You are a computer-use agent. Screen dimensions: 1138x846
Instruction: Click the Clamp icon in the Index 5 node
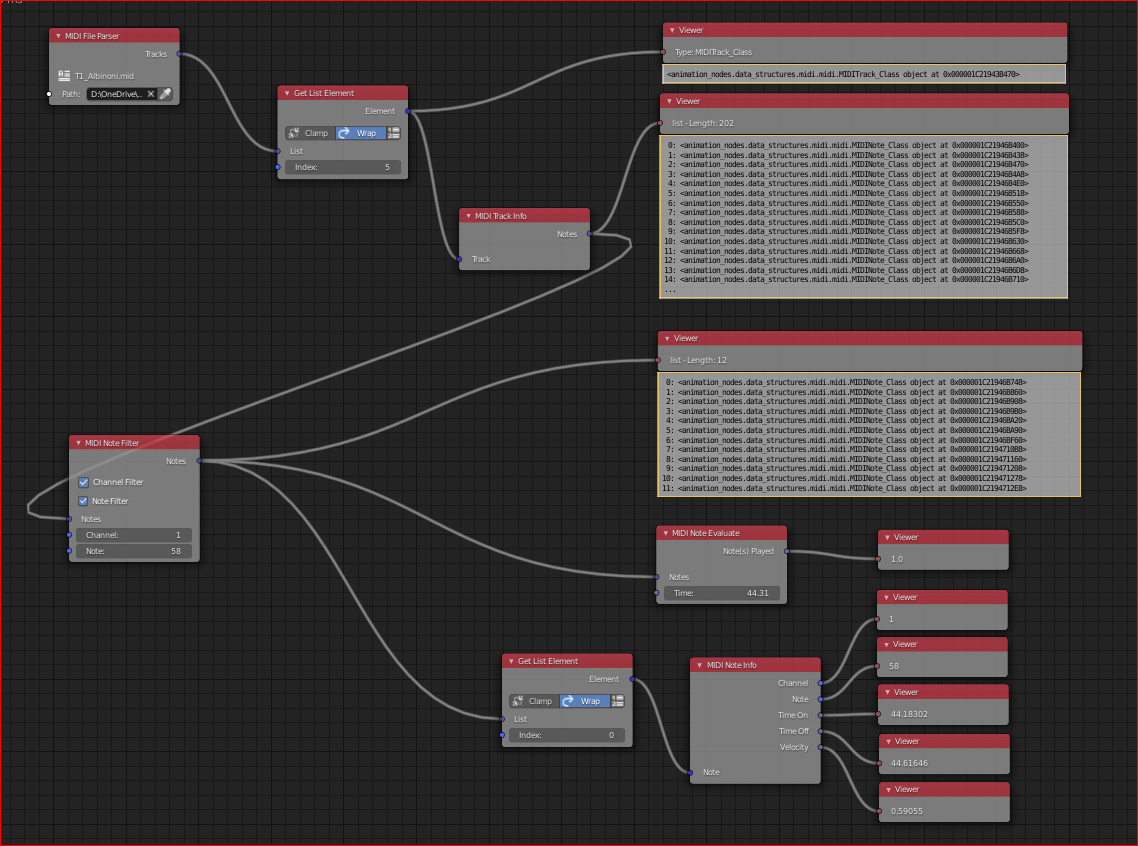point(293,133)
